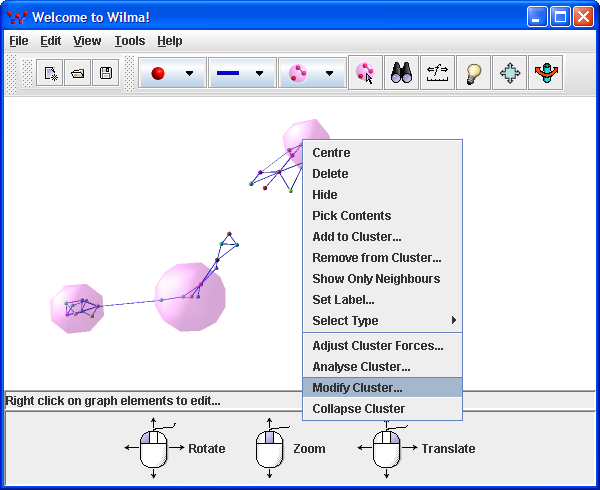Choose Analyse Cluster... entry
600x490 pixels.
pyautogui.click(x=383, y=367)
